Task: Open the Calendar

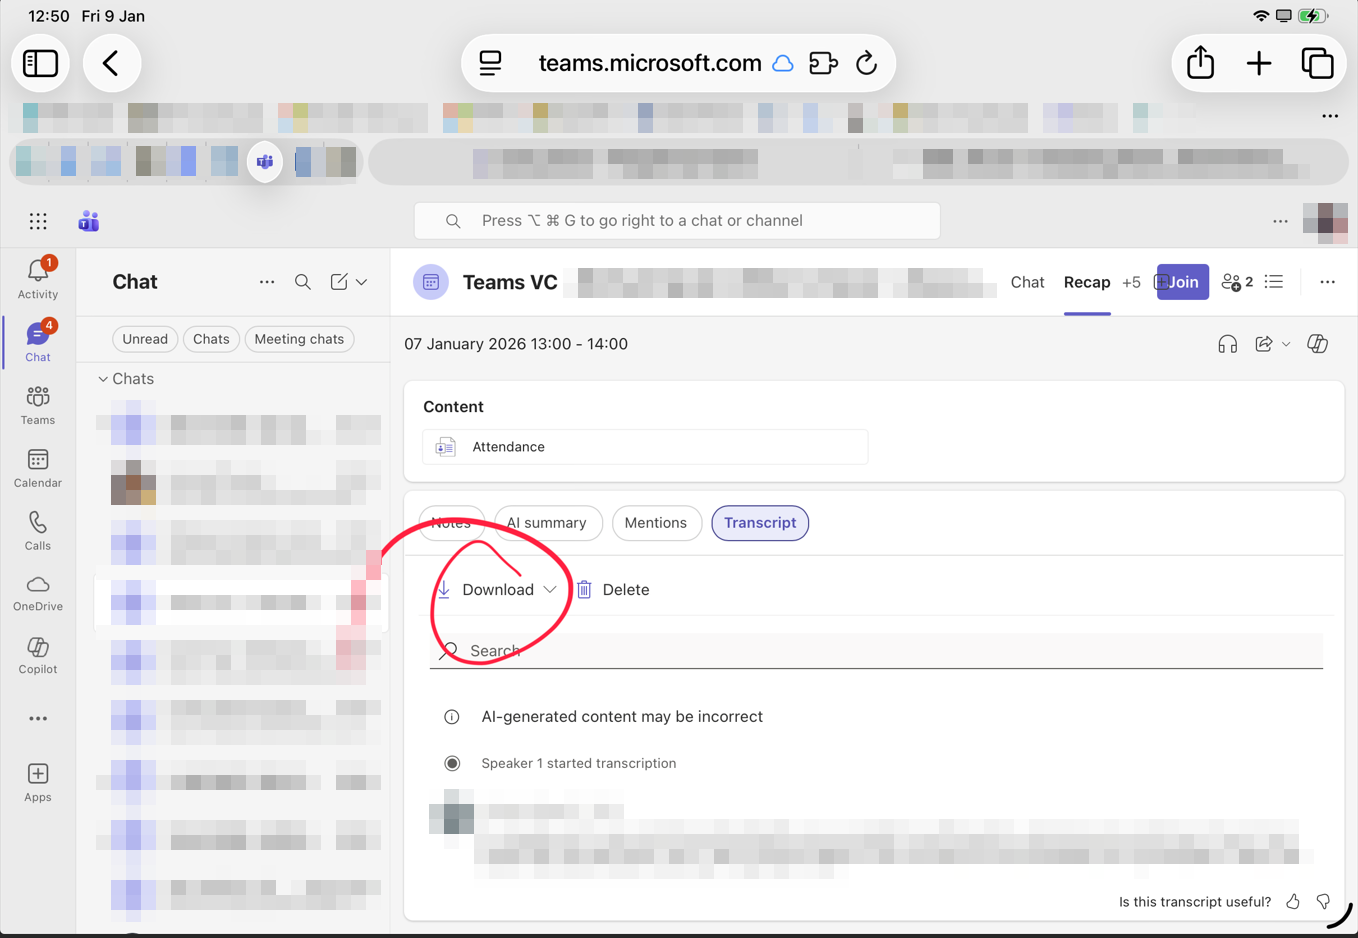Action: click(38, 468)
